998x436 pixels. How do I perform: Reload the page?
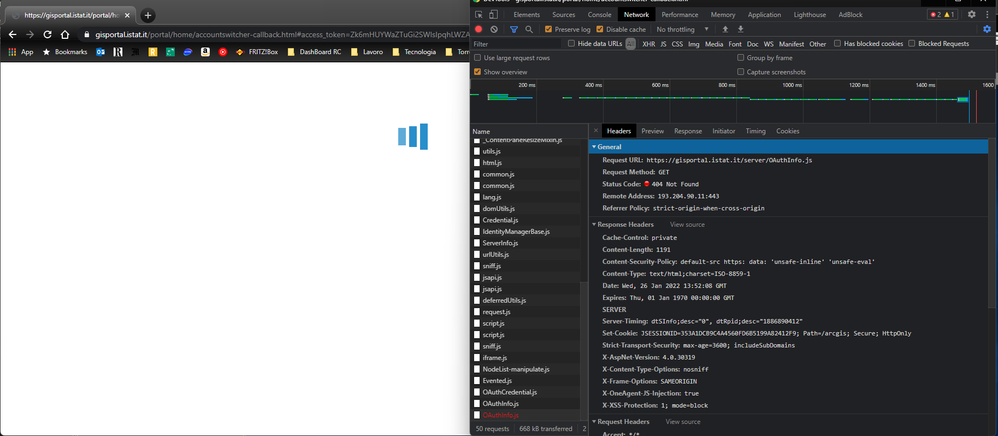point(47,34)
